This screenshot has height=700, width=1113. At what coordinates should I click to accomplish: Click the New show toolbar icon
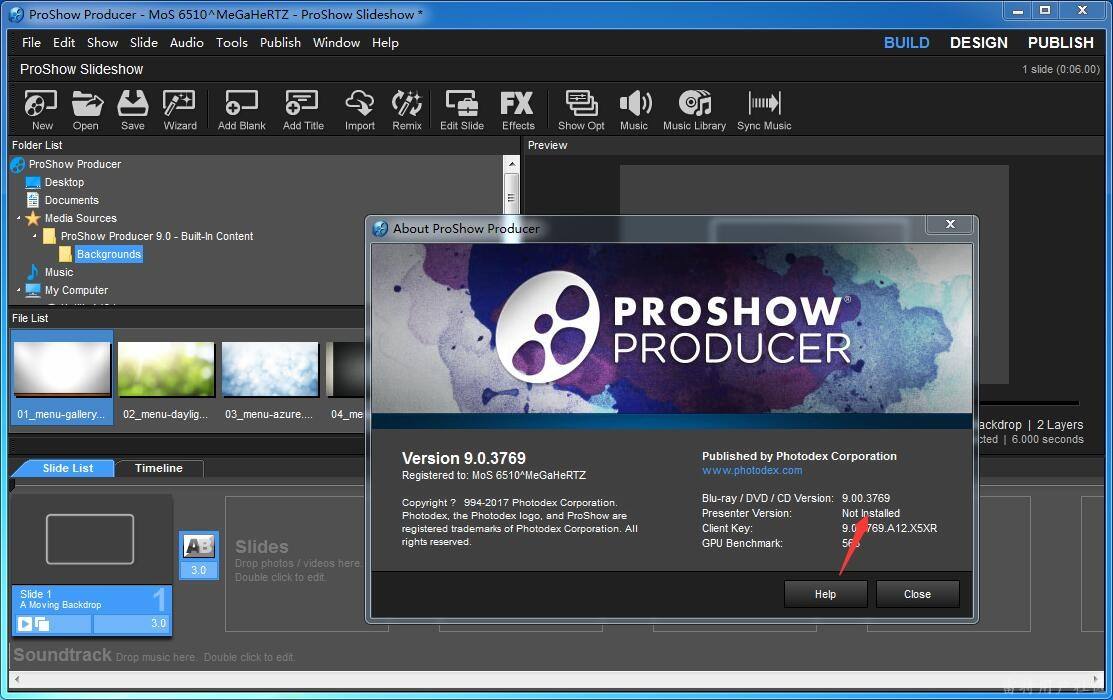[x=41, y=110]
